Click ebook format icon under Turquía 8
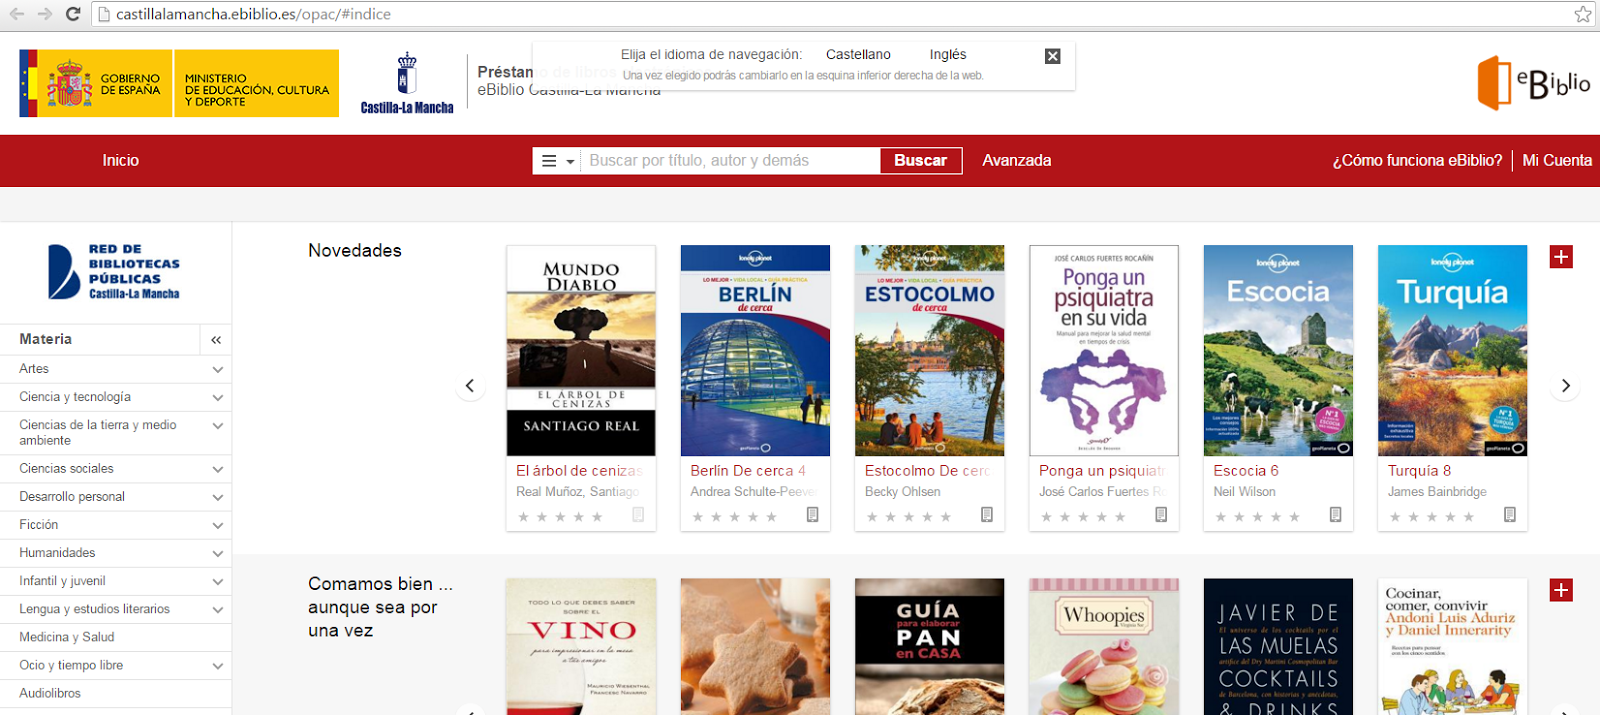This screenshot has width=1600, height=715. tap(1510, 515)
